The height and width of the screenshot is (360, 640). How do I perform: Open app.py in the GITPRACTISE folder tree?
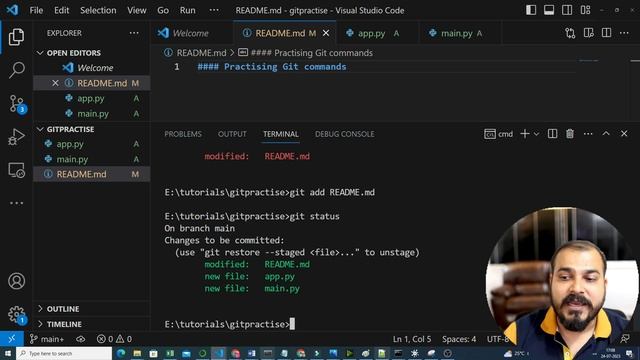pyautogui.click(x=91, y=144)
